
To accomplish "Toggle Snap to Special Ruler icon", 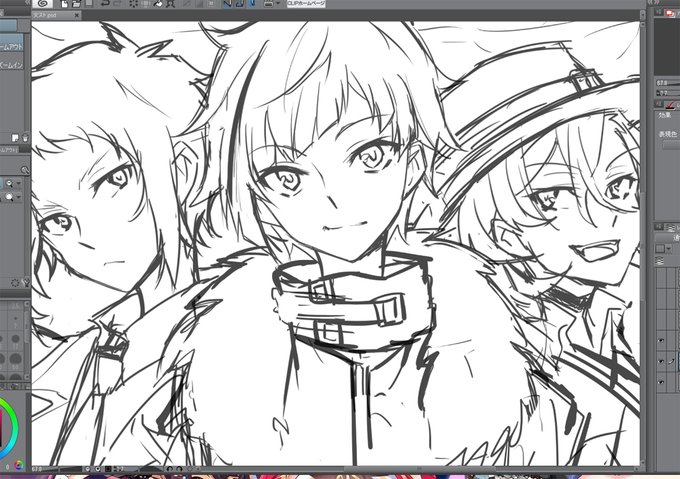I will 239,3.
